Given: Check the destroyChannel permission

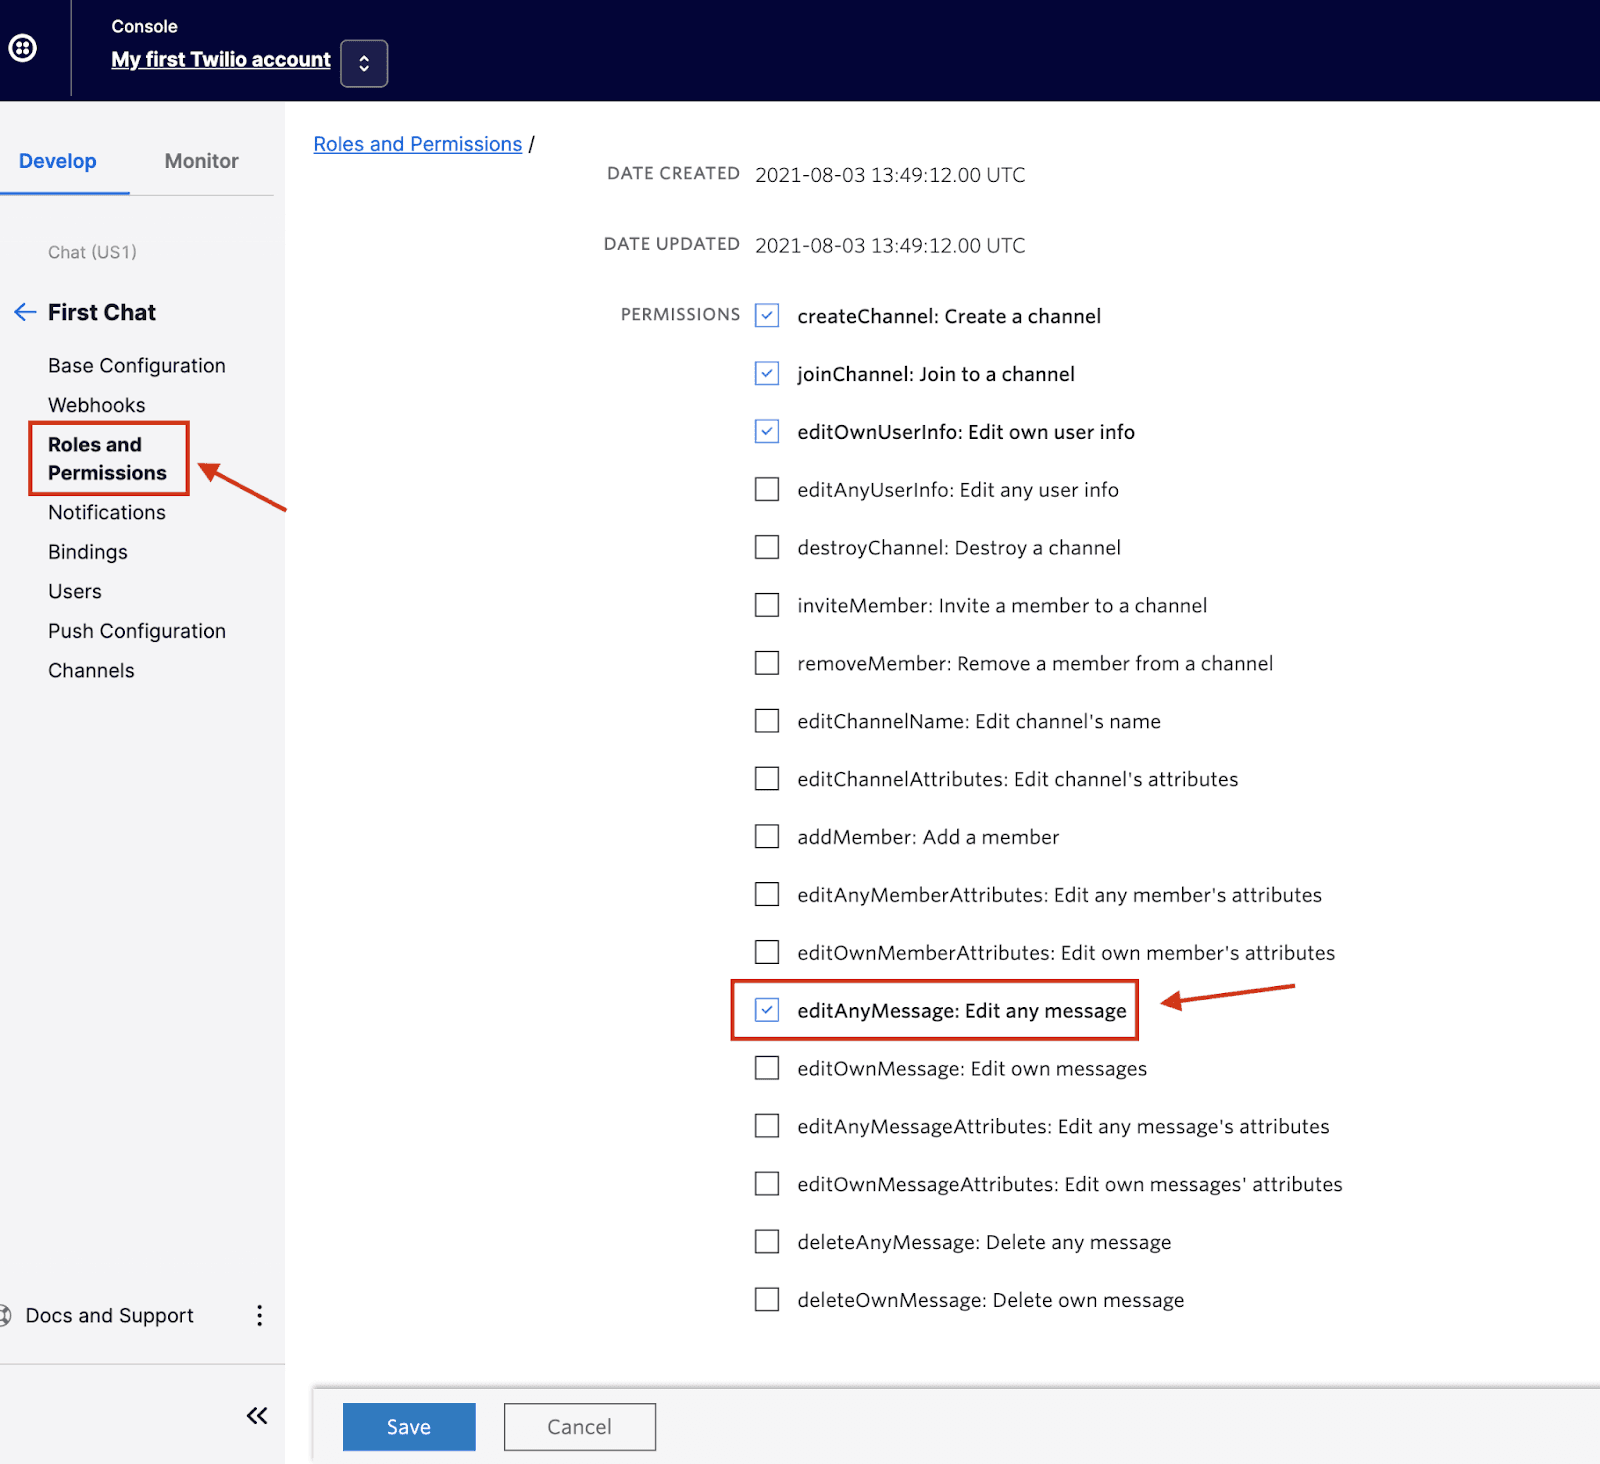Looking at the screenshot, I should point(766,547).
